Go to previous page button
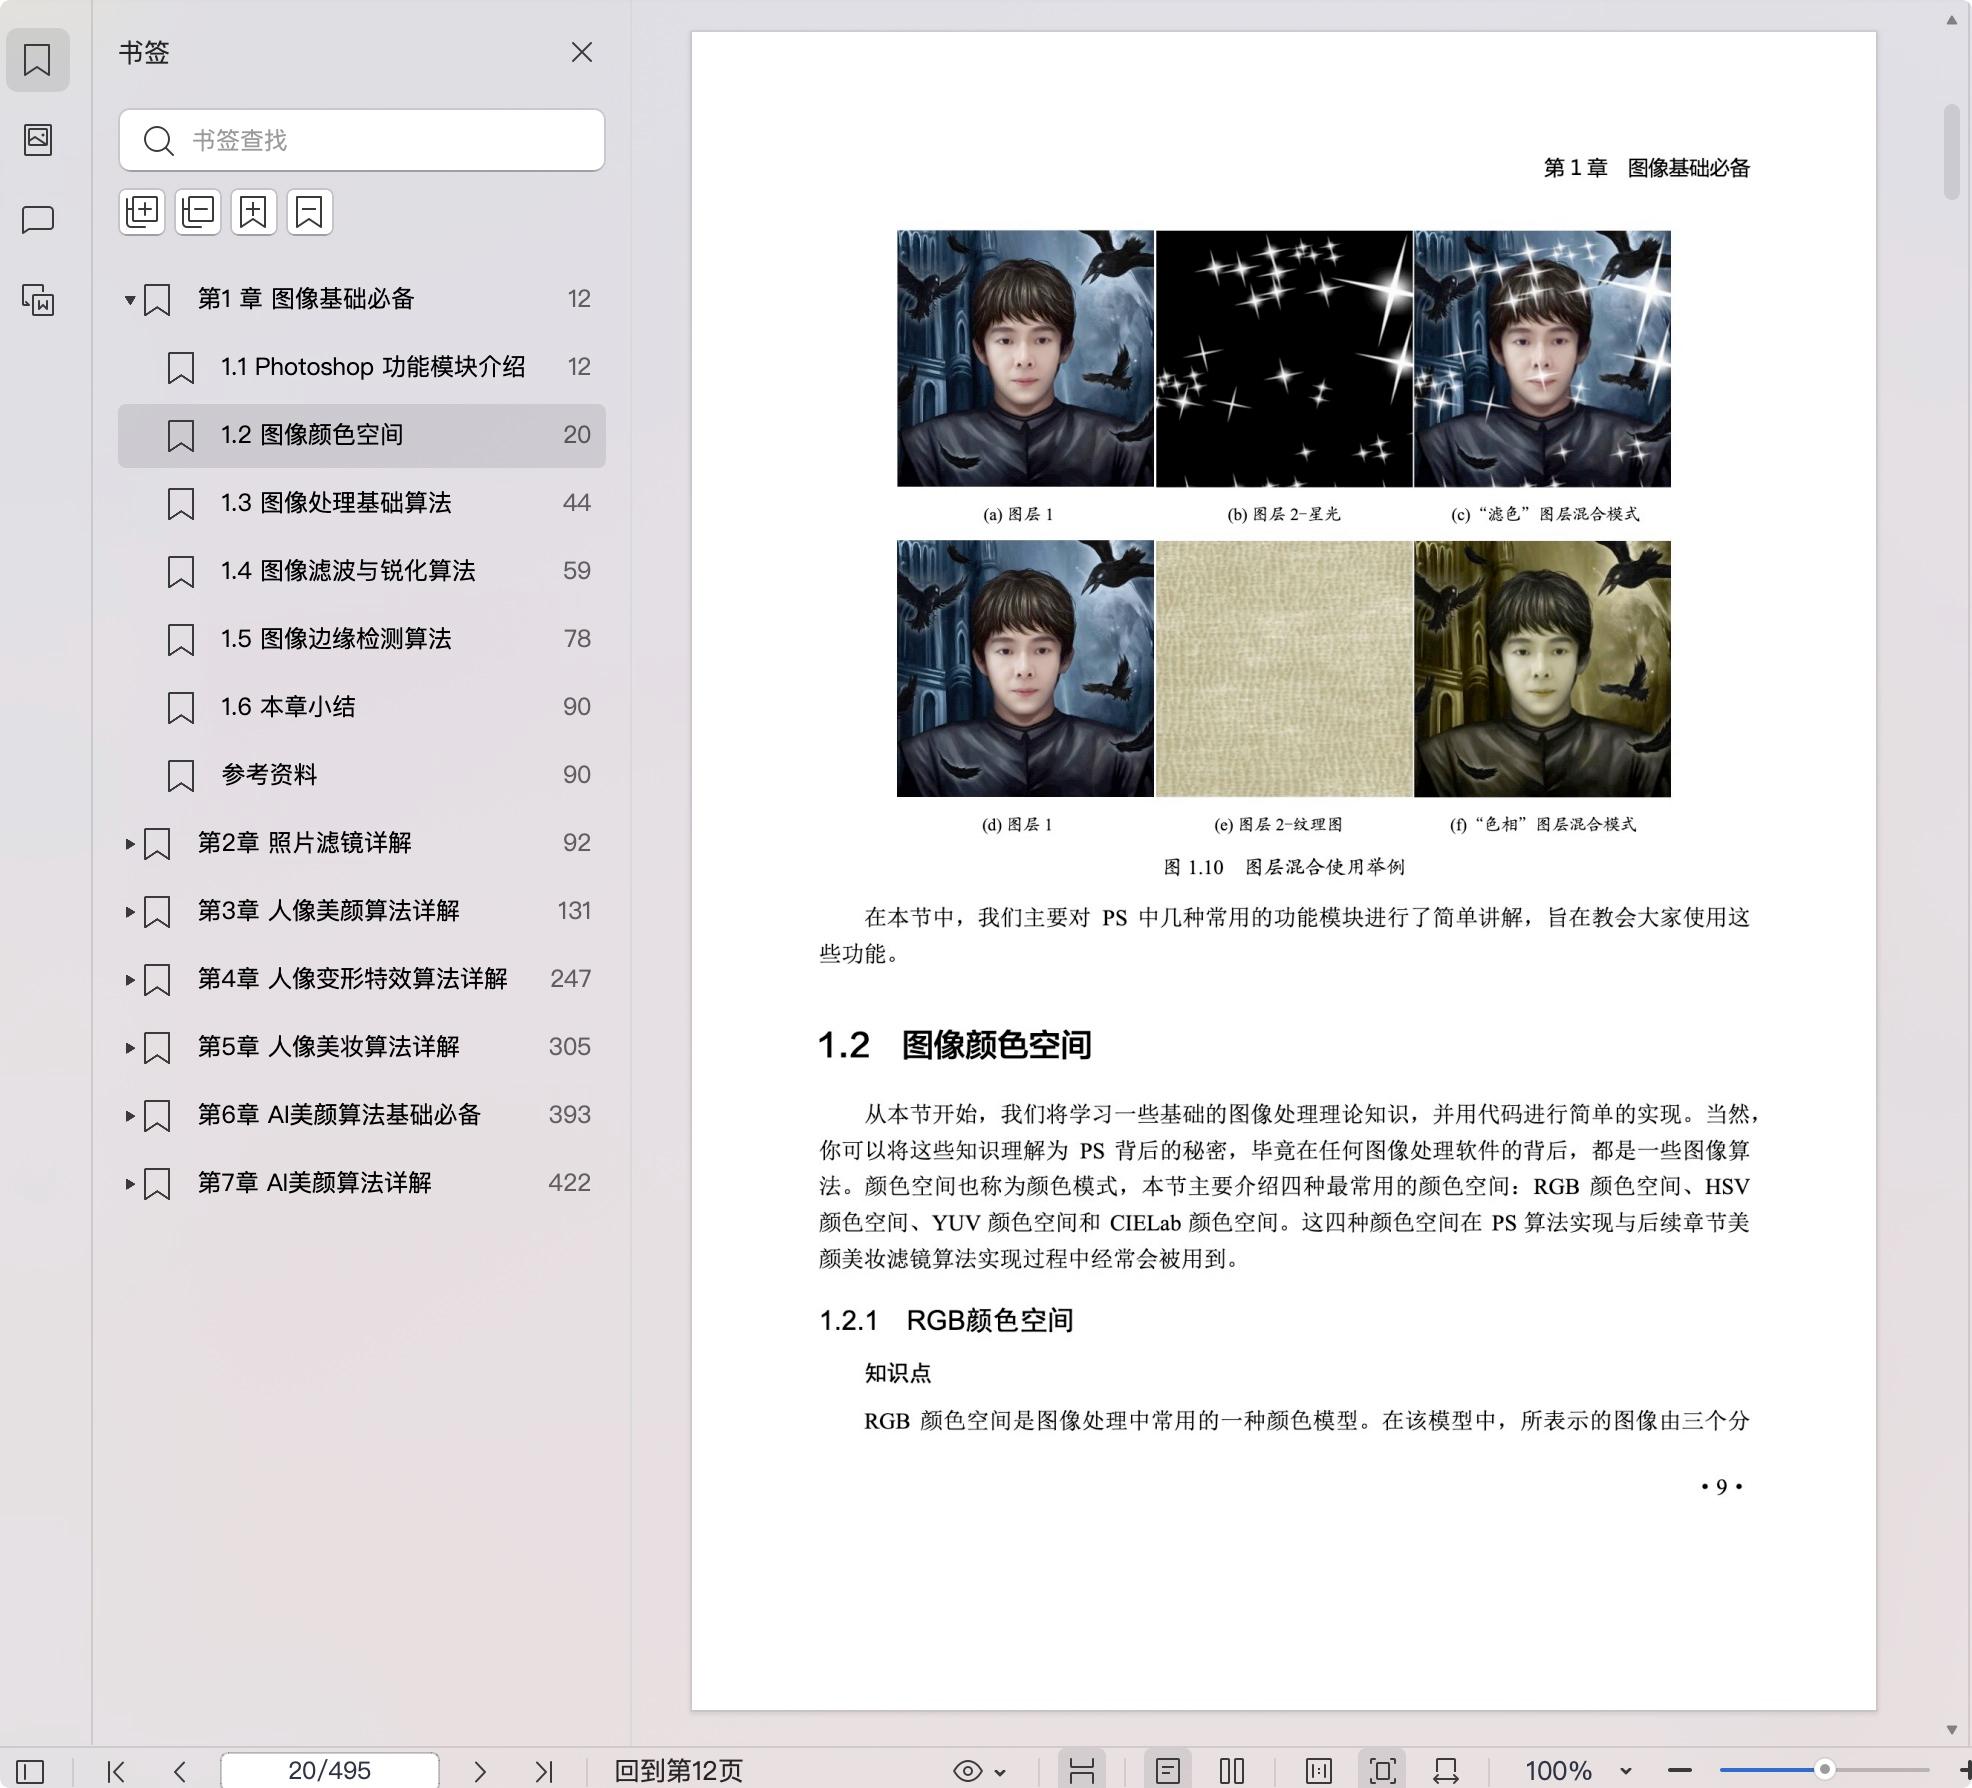1972x1788 pixels. (180, 1771)
